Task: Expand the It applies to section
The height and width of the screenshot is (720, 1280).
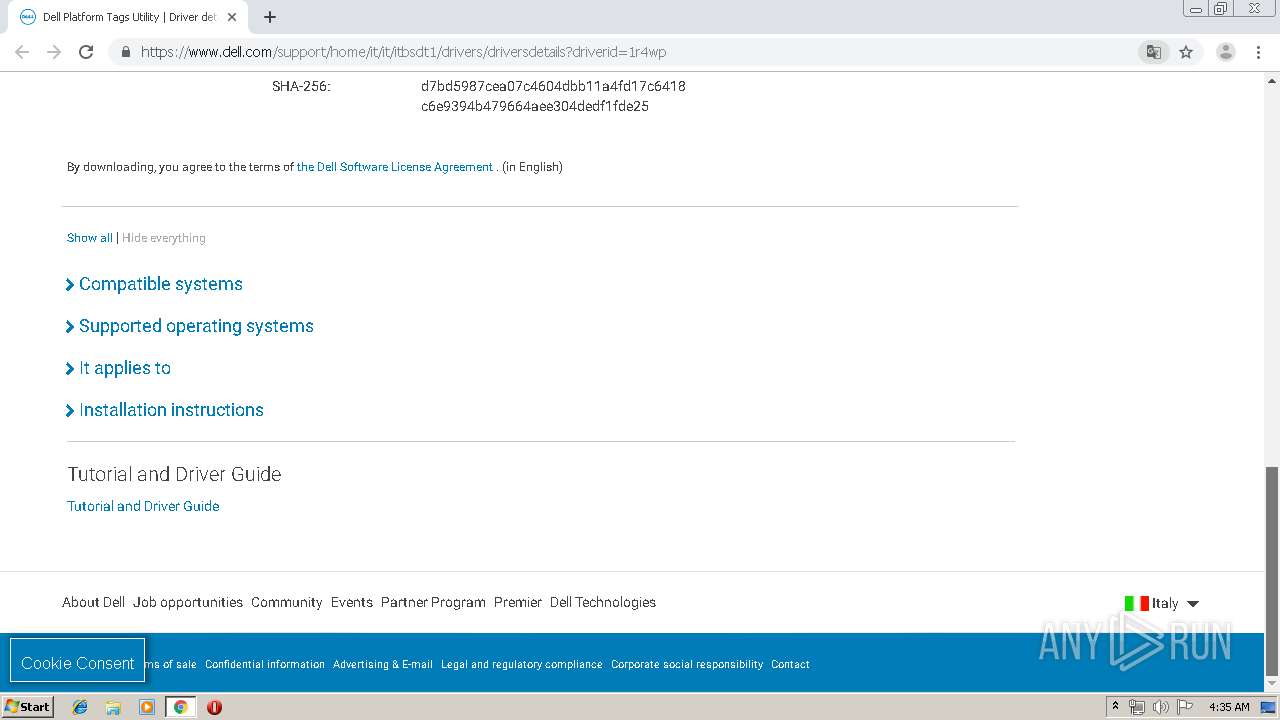Action: click(x=118, y=368)
